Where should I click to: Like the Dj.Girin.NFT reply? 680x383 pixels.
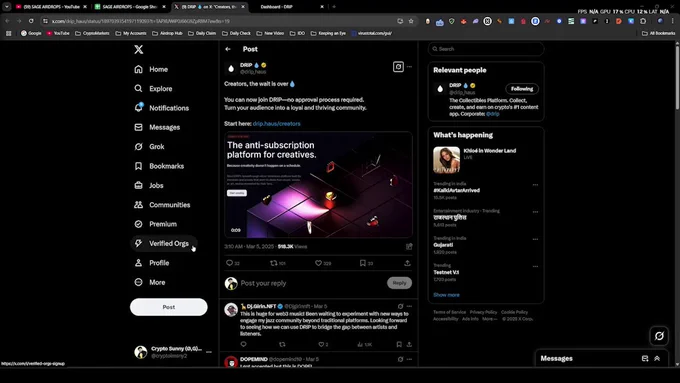pos(321,344)
